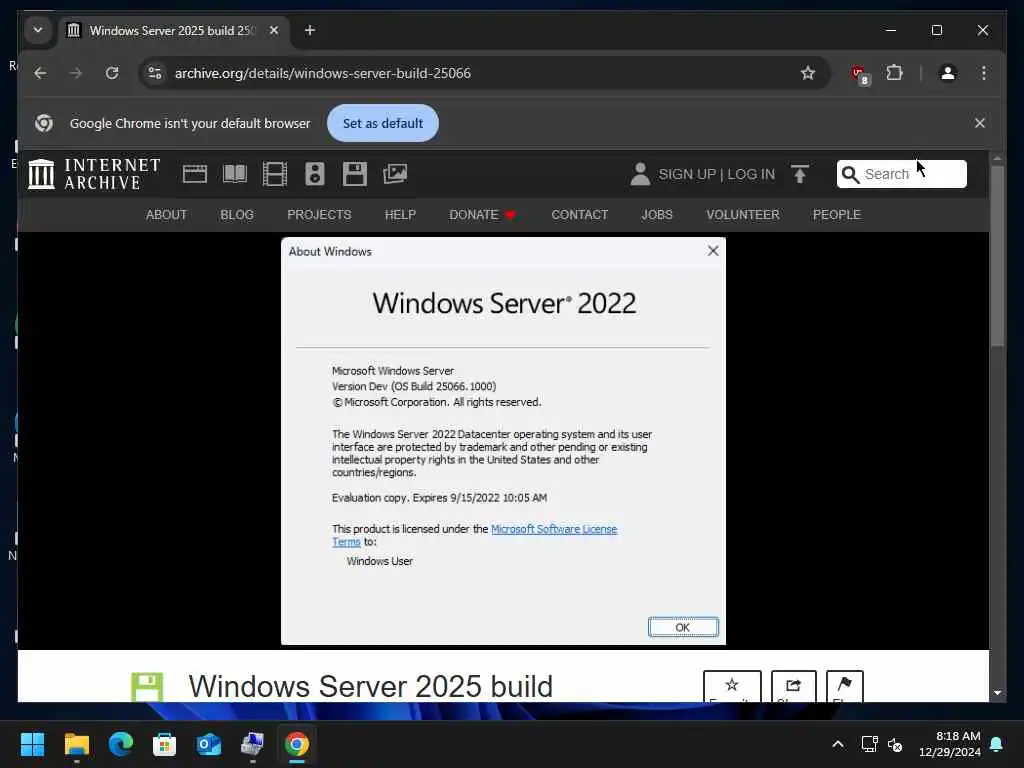The width and height of the screenshot is (1024, 768).
Task: Click the page vertical scrollbar thumb
Action: click(997, 256)
